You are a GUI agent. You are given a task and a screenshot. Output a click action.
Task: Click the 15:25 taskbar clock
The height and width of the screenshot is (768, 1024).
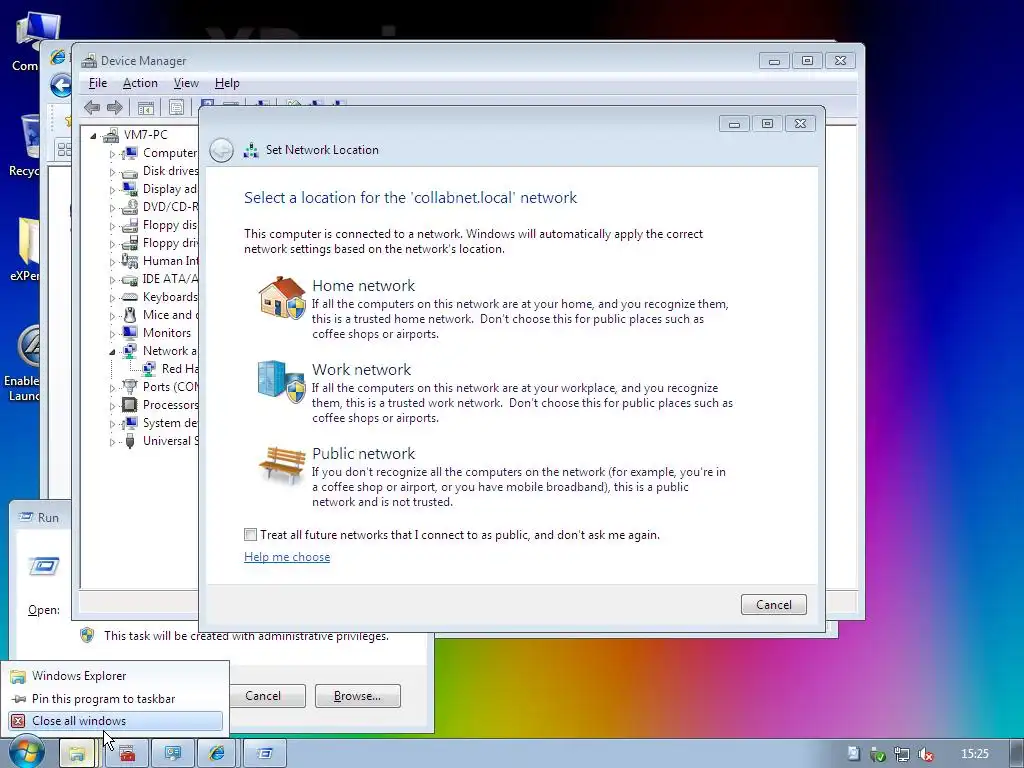tap(974, 754)
